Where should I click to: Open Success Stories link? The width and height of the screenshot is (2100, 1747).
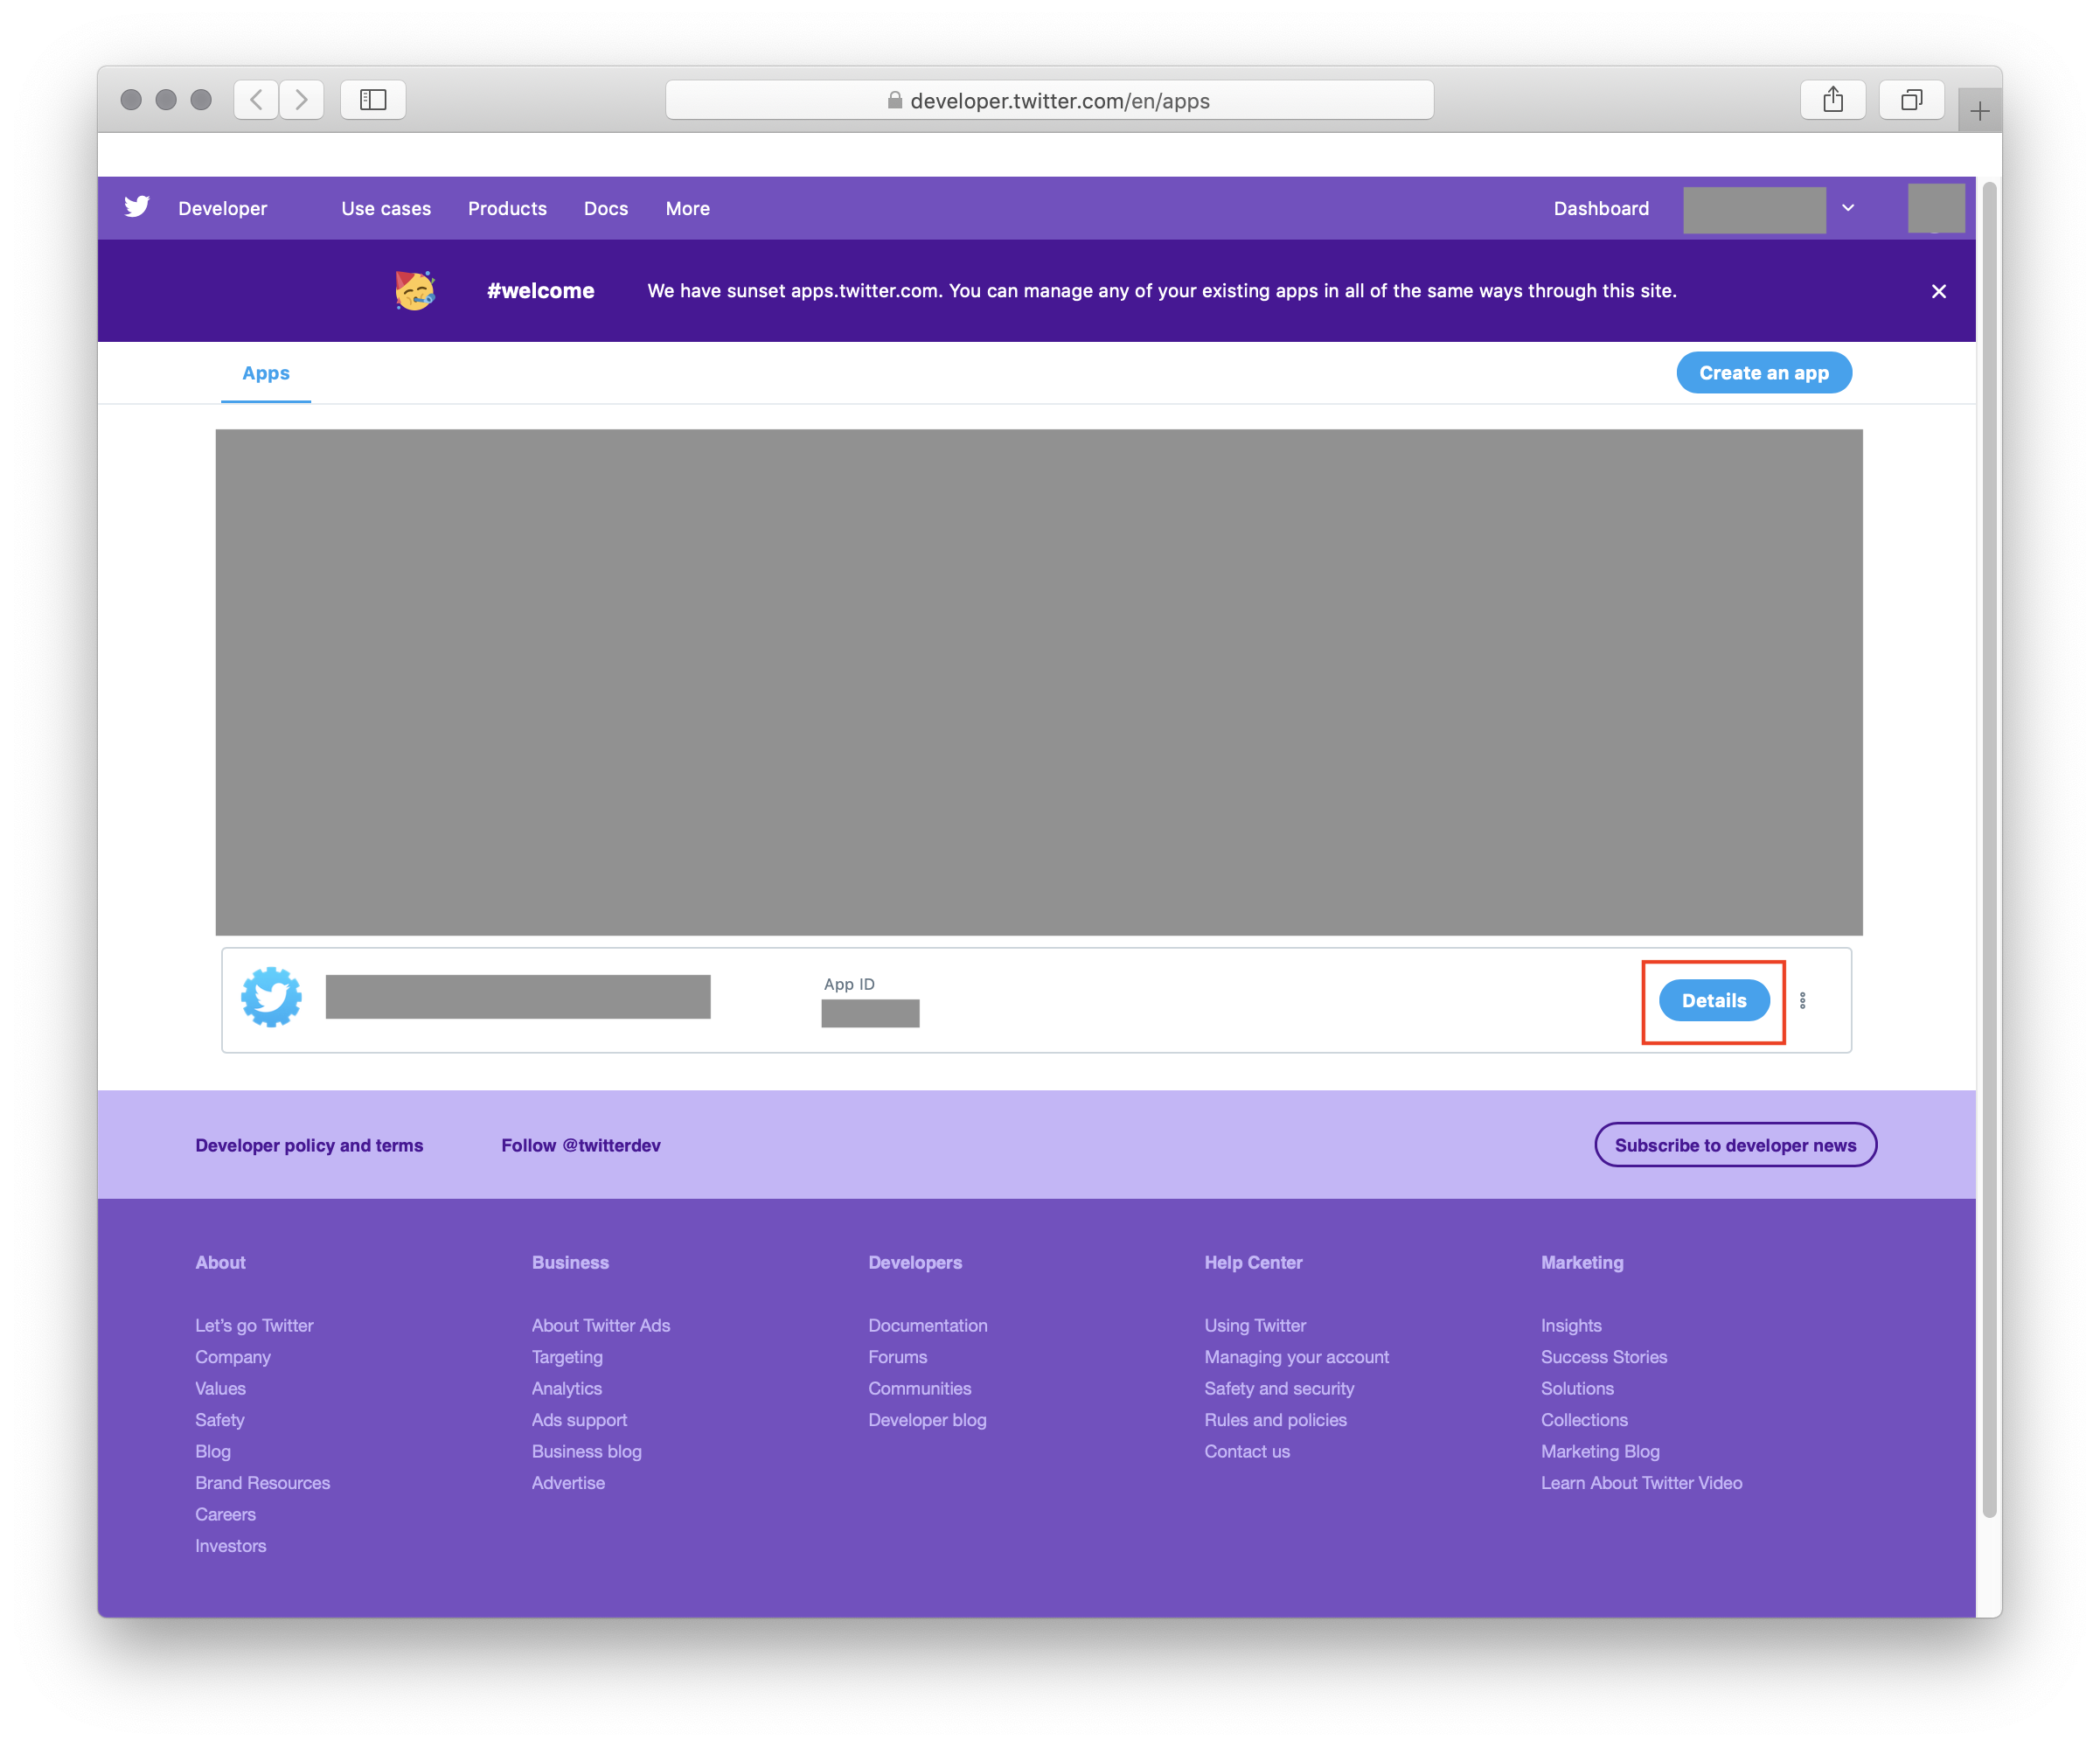[x=1603, y=1357]
